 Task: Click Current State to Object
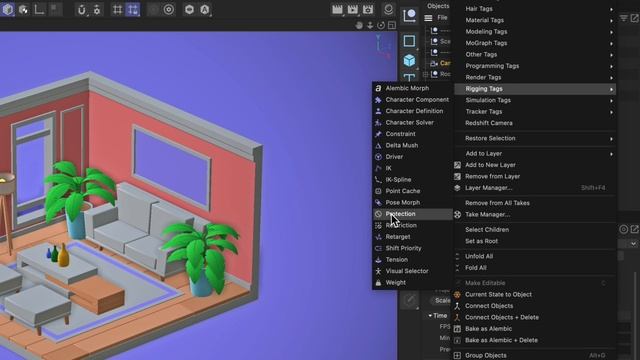(x=535, y=294)
